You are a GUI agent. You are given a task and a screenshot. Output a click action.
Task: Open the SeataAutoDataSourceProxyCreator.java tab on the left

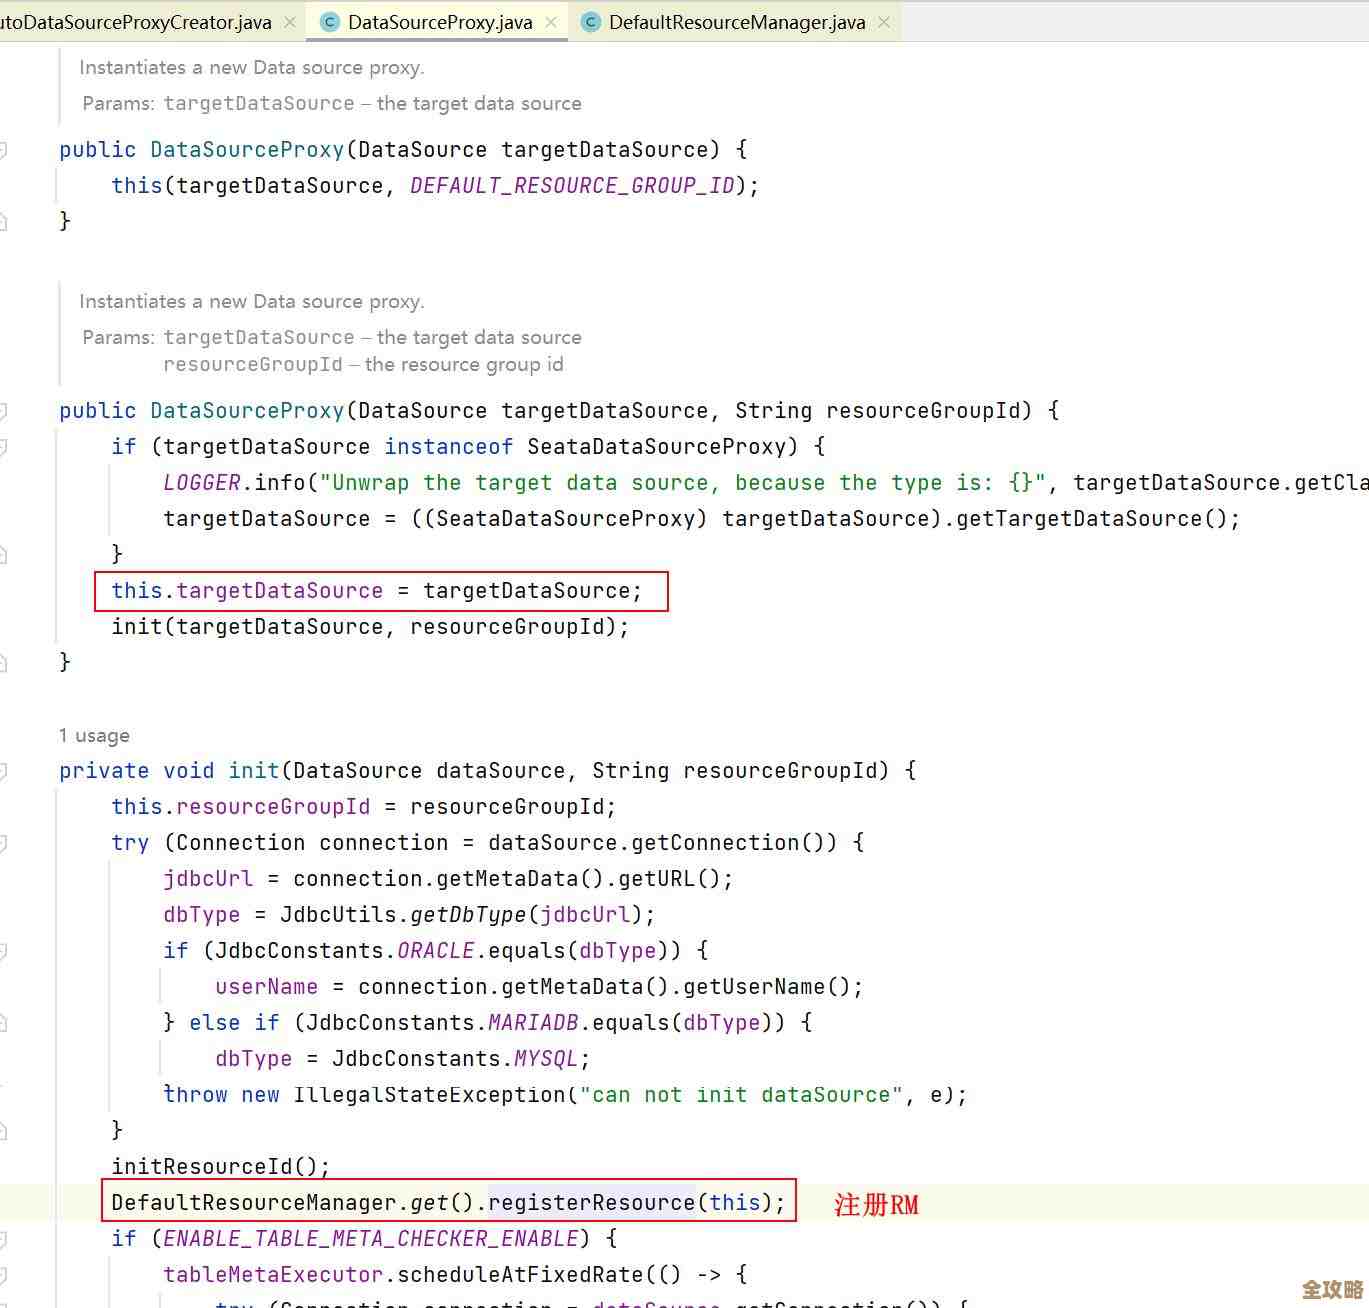click(135, 22)
